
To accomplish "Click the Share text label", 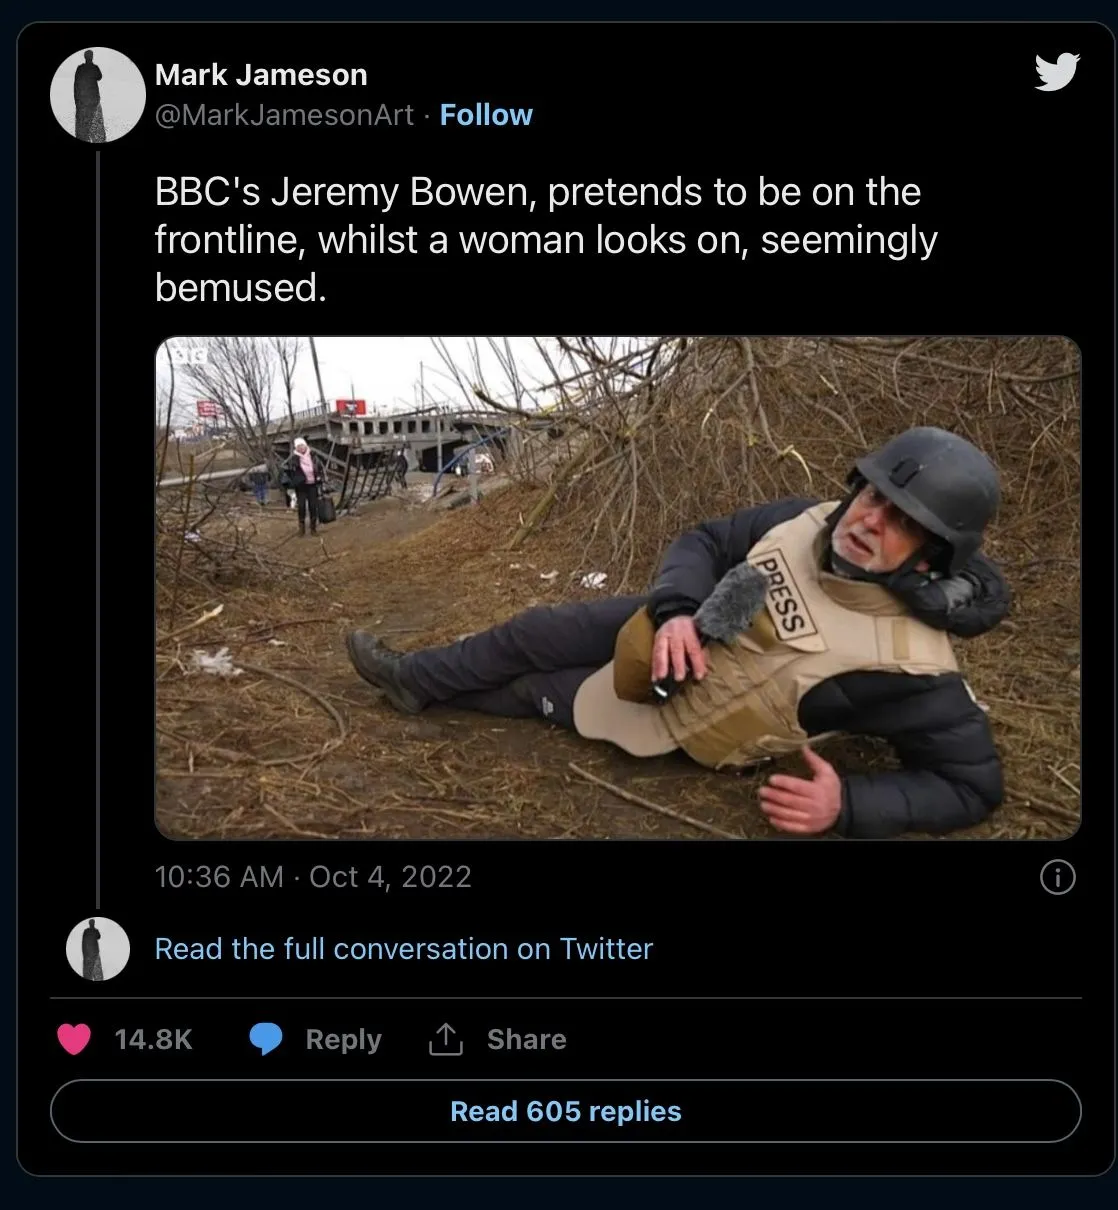I will tap(526, 1040).
